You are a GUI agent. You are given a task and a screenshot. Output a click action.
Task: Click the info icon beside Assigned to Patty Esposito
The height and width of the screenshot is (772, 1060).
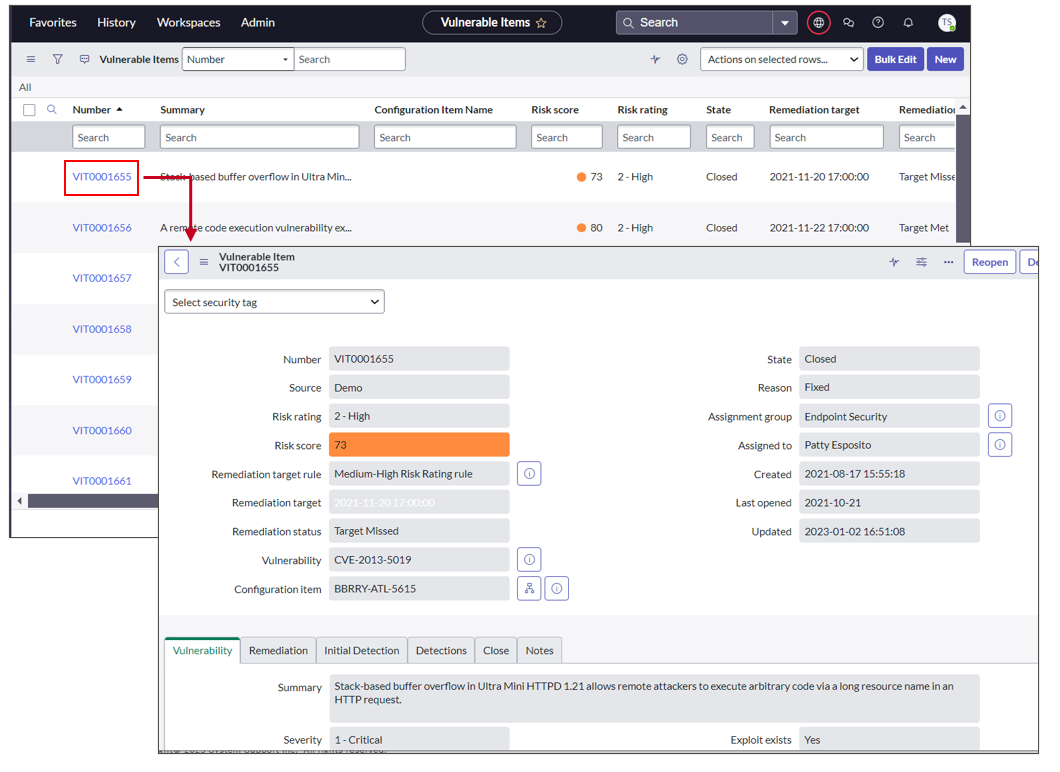click(x=1000, y=444)
